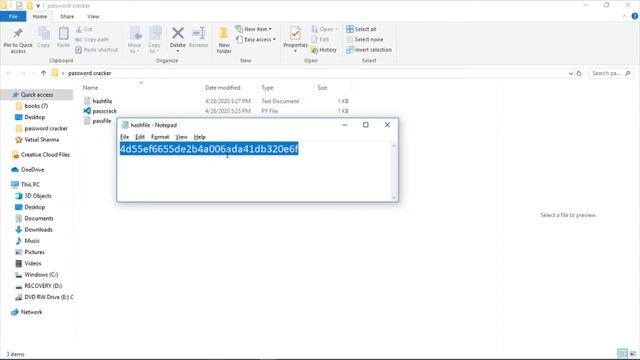Go up one folder level arrow
The image size is (640, 360).
tap(43, 73)
